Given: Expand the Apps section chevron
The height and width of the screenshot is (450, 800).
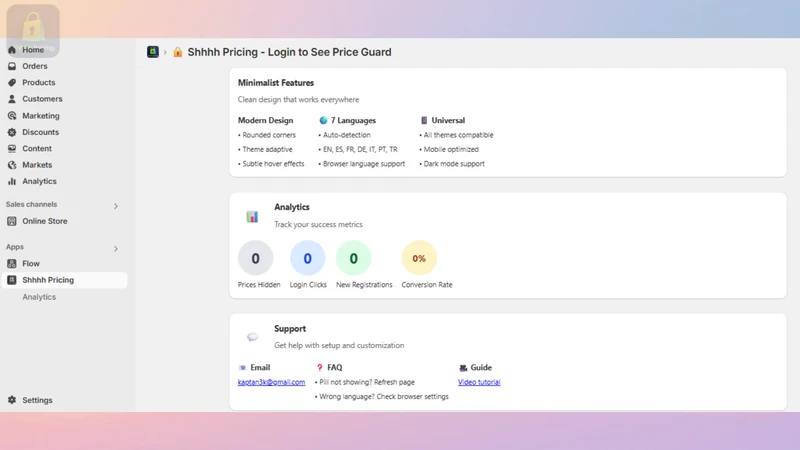Looking at the screenshot, I should click(116, 248).
